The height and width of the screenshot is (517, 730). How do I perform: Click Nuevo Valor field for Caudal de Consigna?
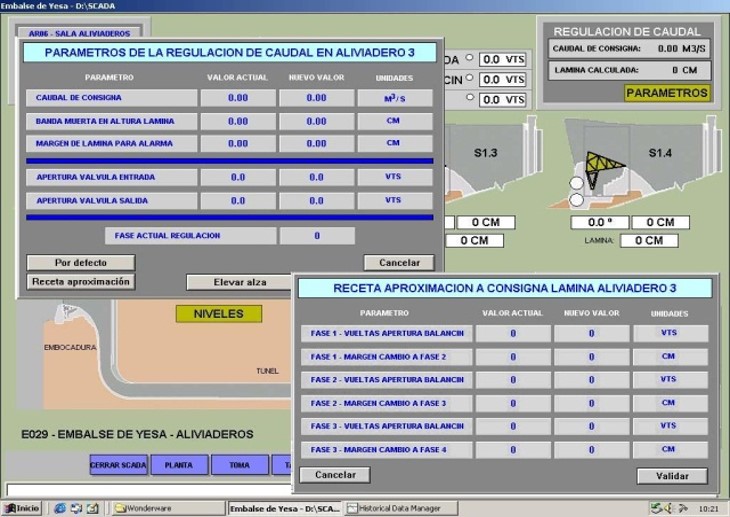pyautogui.click(x=317, y=98)
